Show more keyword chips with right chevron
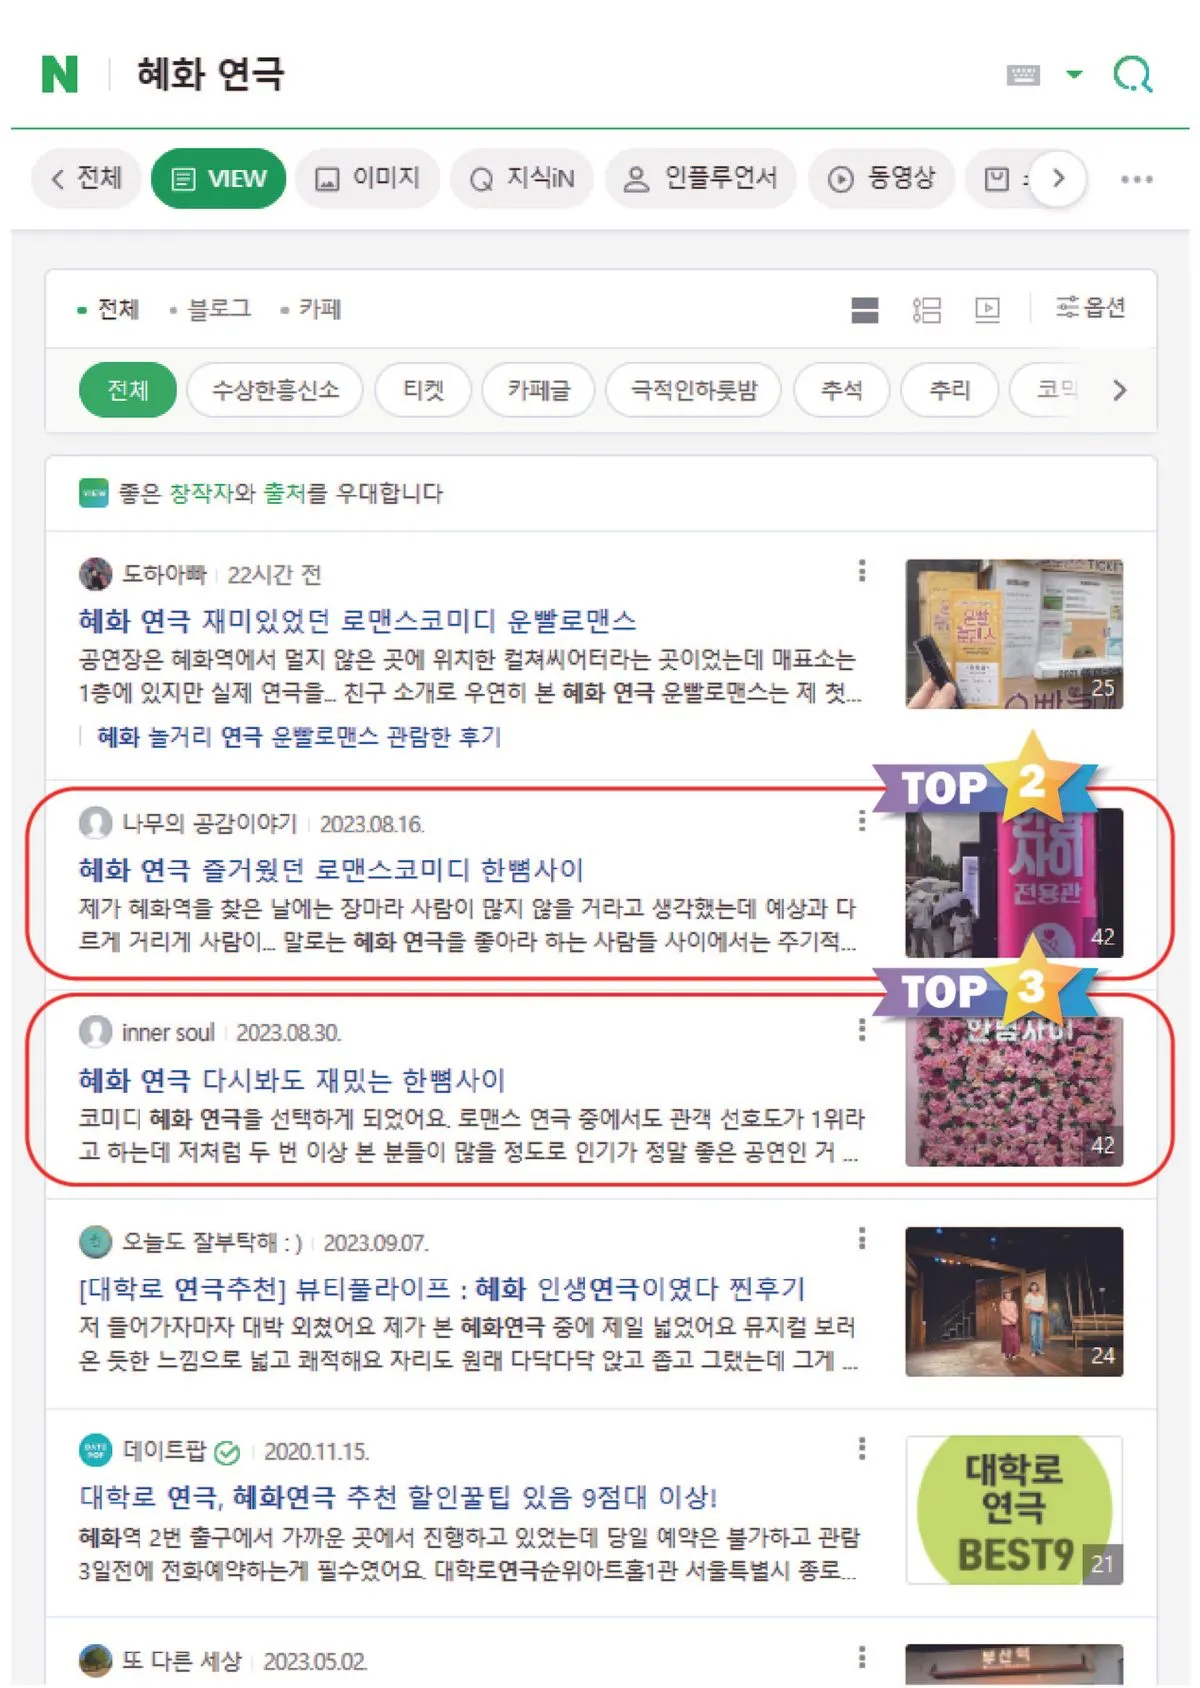The image size is (1200, 1688). pyautogui.click(x=1120, y=390)
